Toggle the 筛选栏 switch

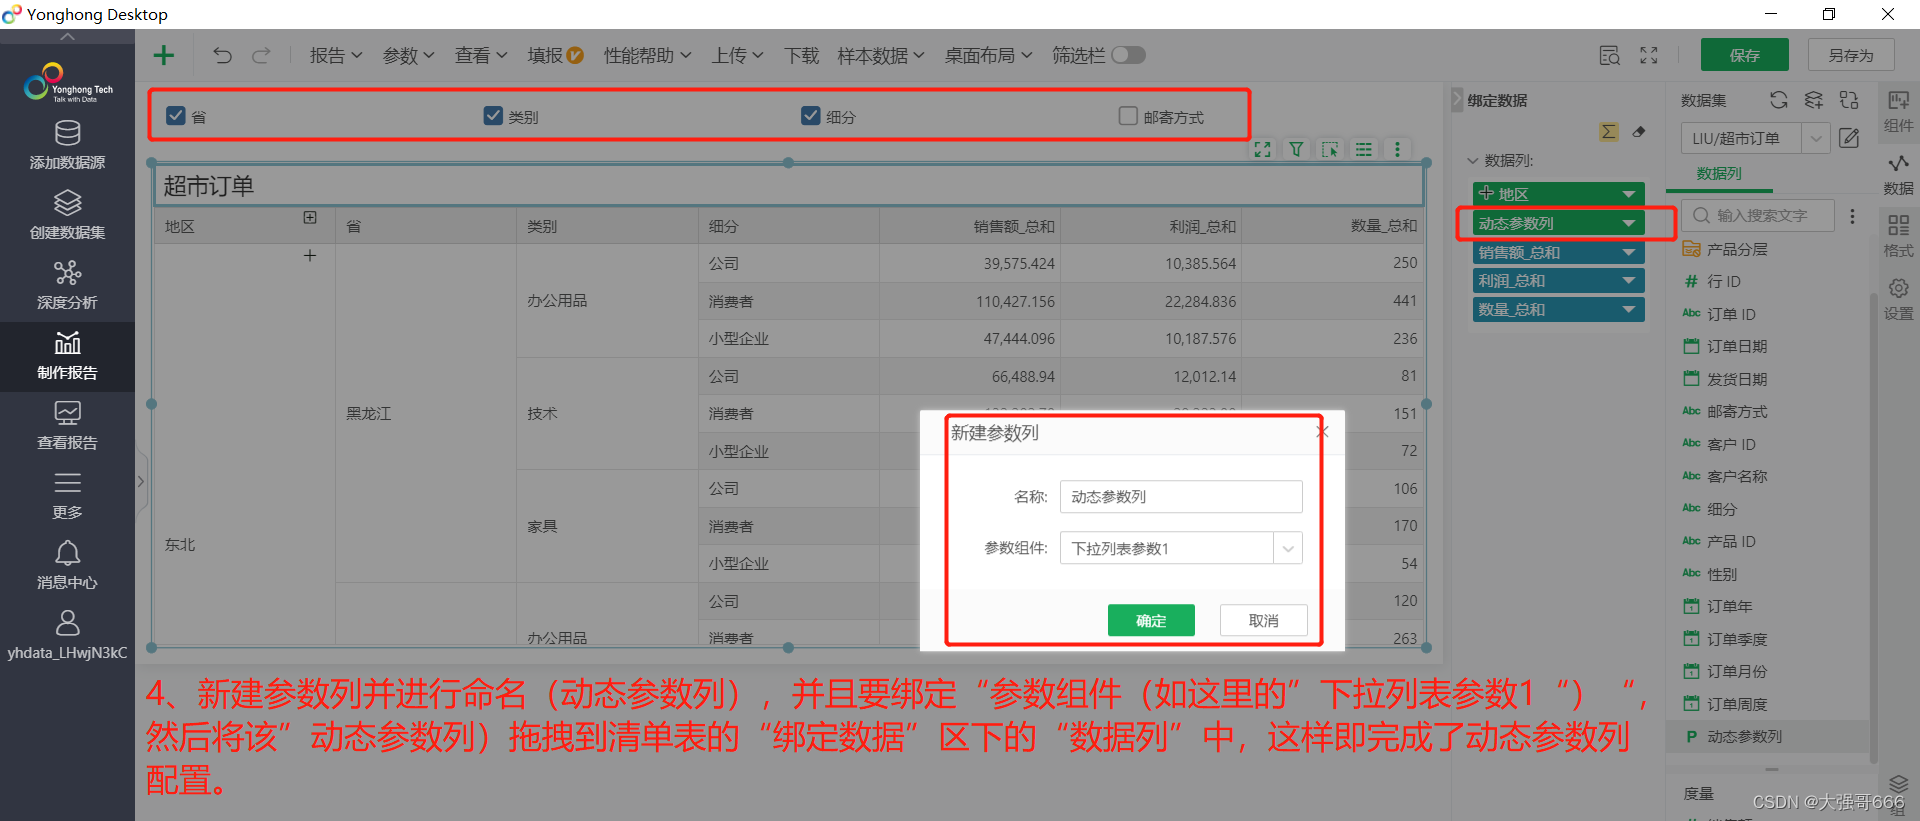(x=1128, y=55)
